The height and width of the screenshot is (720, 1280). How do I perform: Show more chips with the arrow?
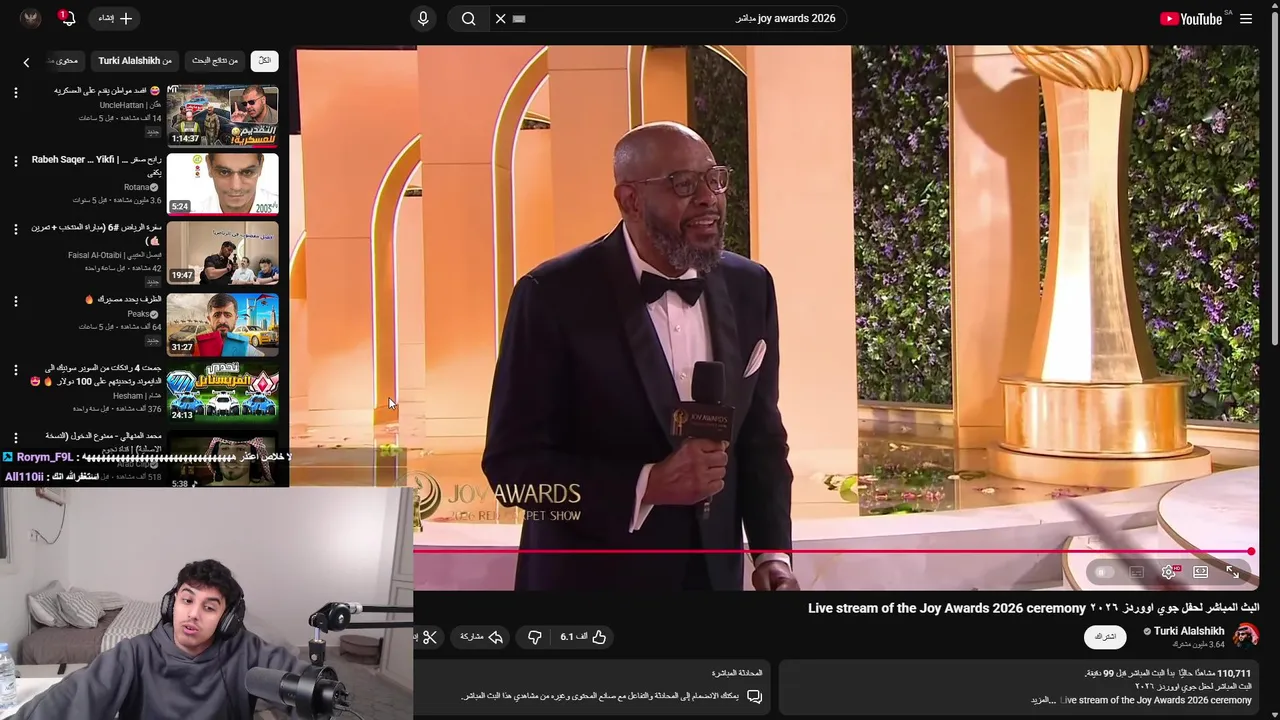pos(26,62)
